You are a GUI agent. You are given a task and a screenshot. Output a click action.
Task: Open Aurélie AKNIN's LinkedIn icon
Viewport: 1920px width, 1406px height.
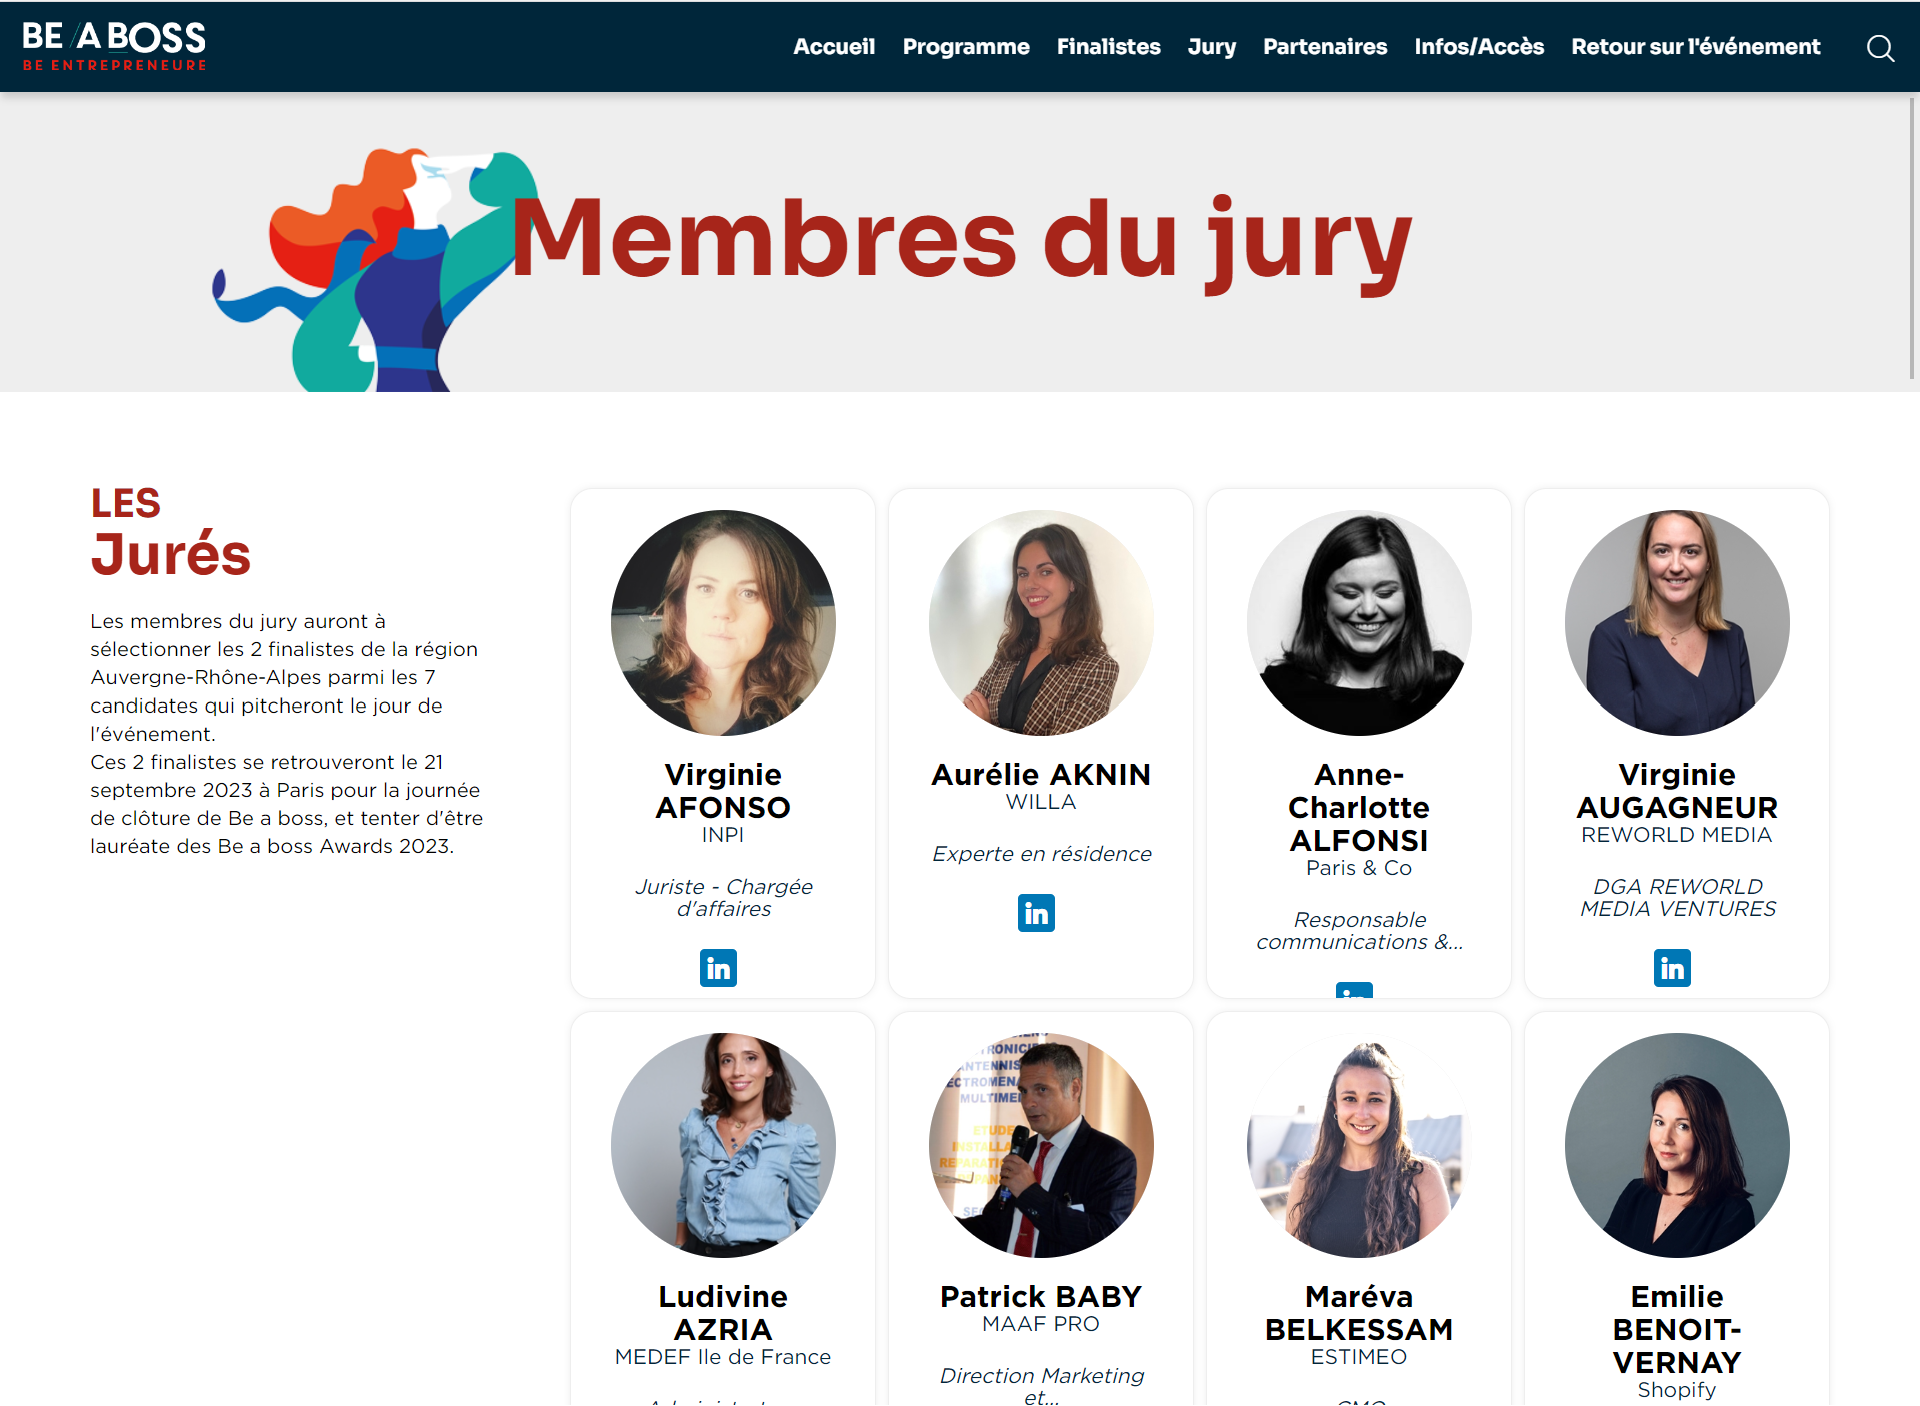pos(1036,913)
